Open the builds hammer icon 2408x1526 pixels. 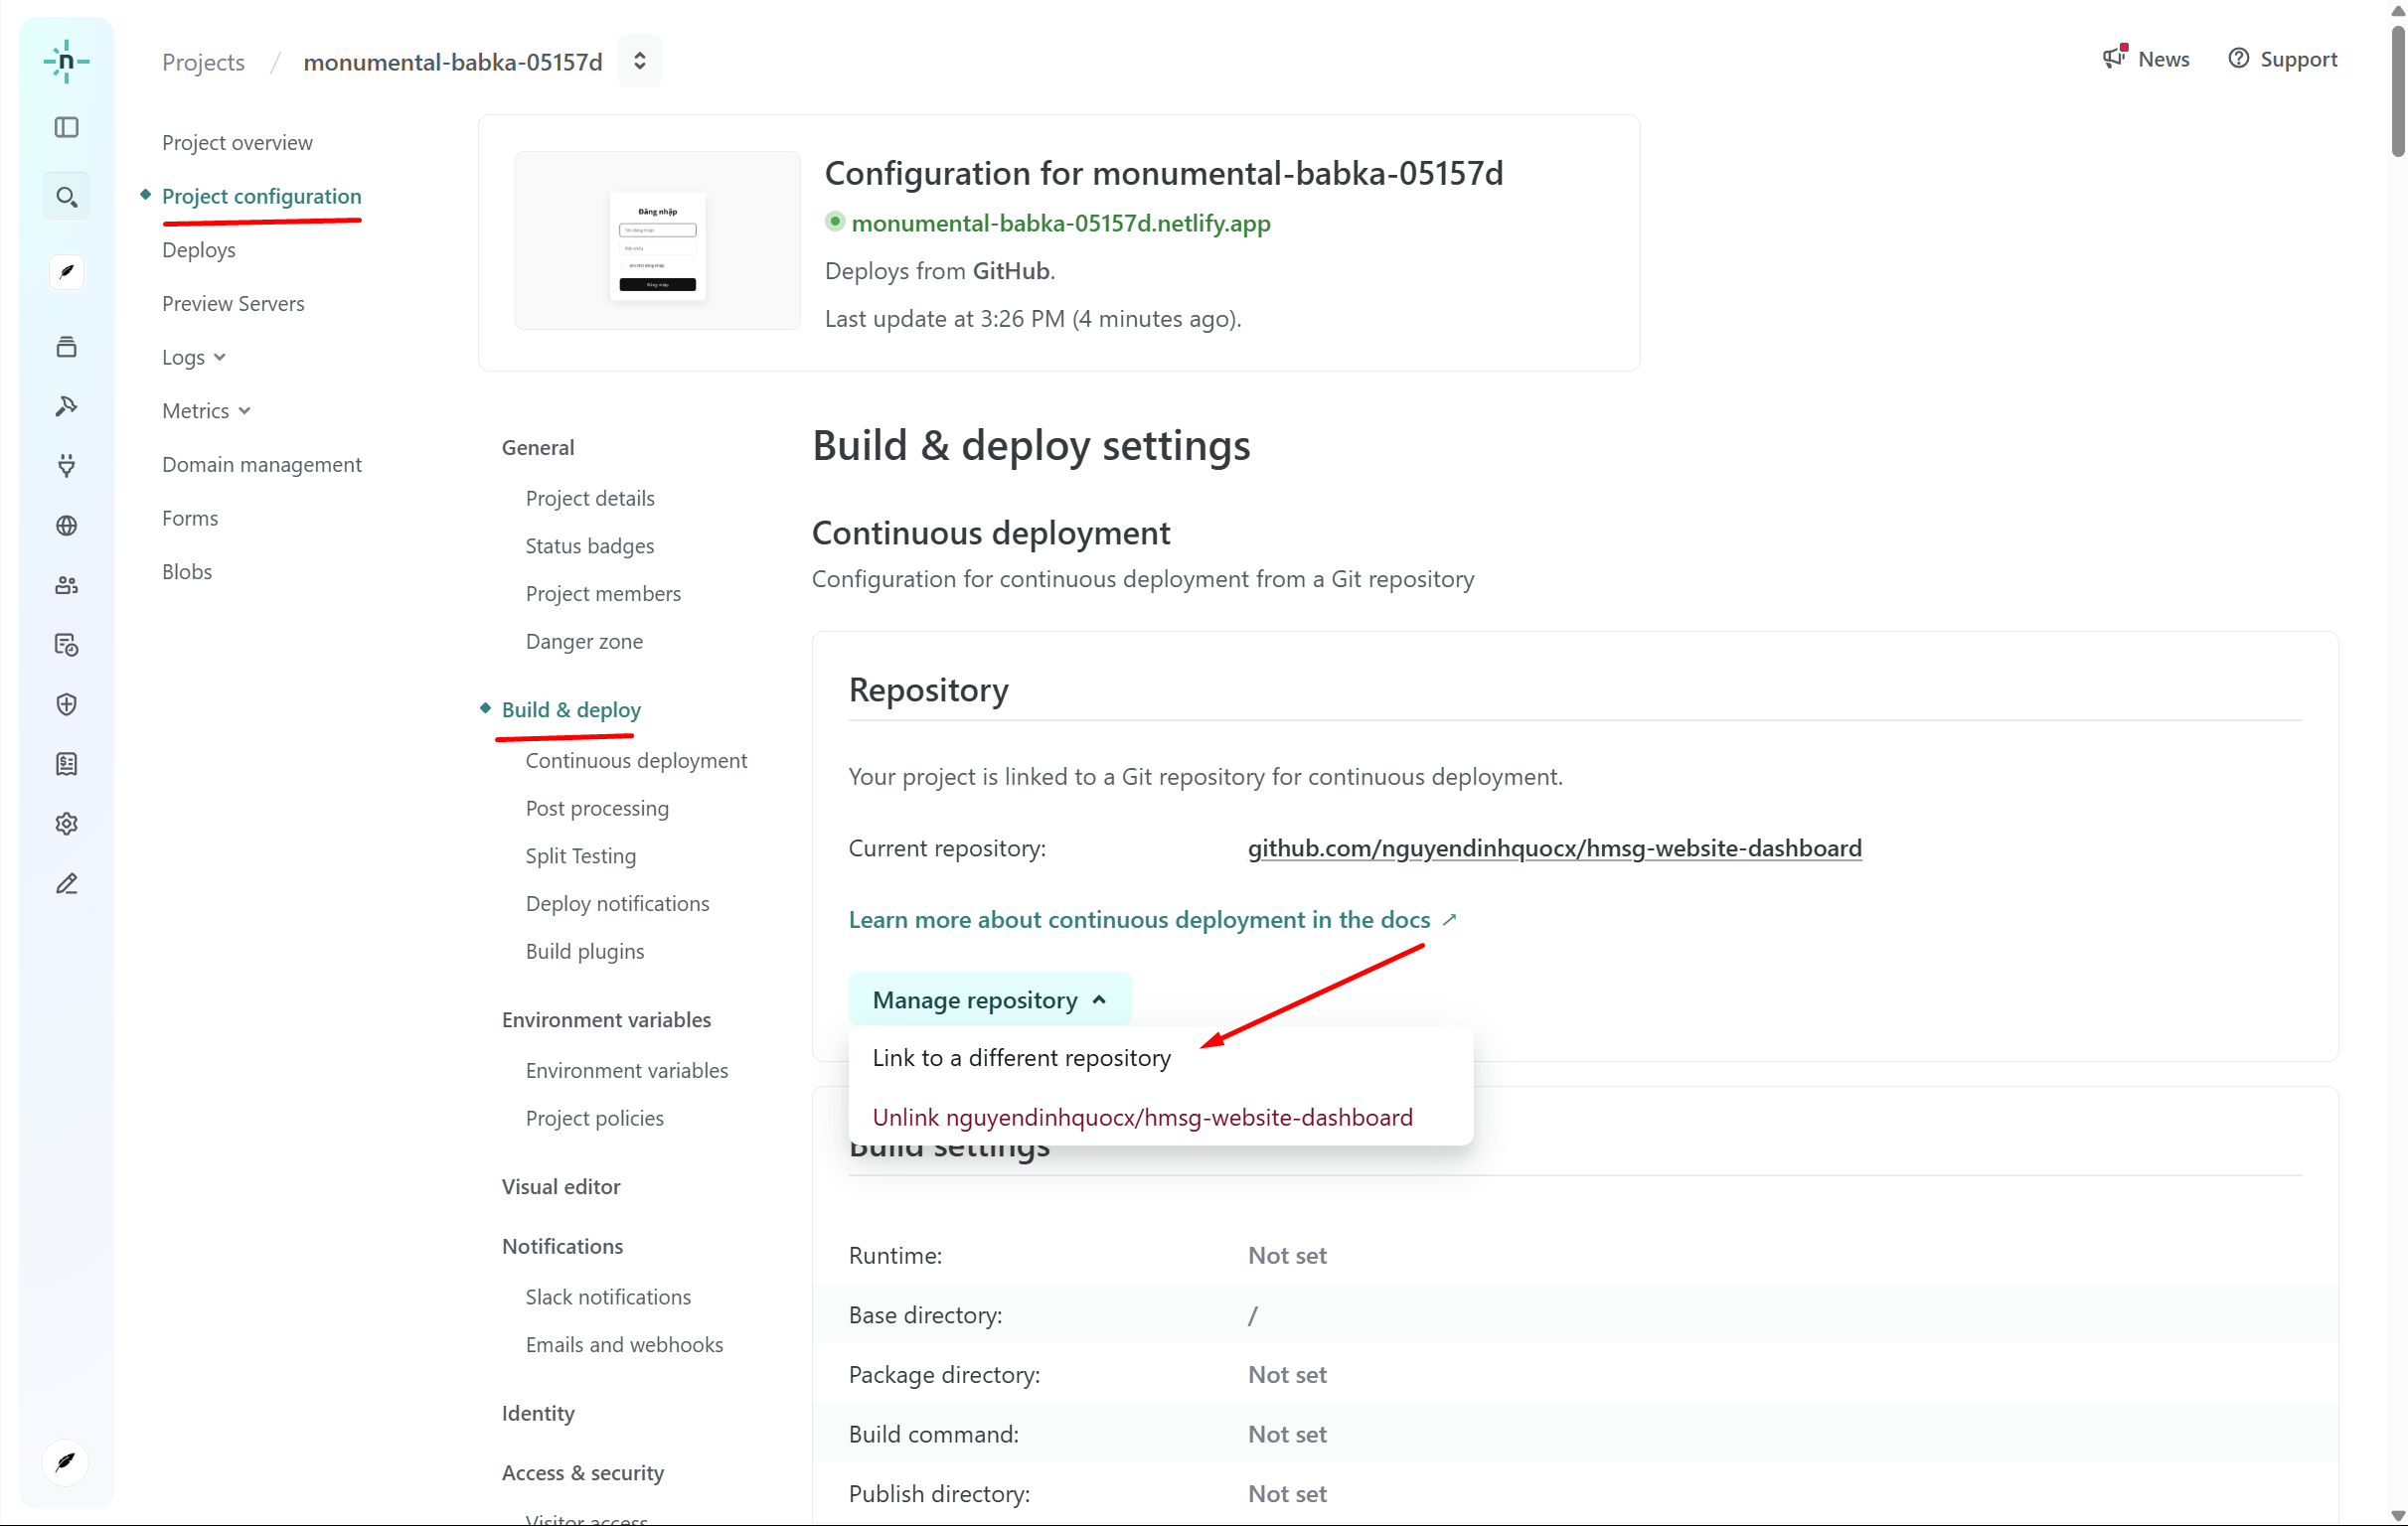tap(66, 406)
